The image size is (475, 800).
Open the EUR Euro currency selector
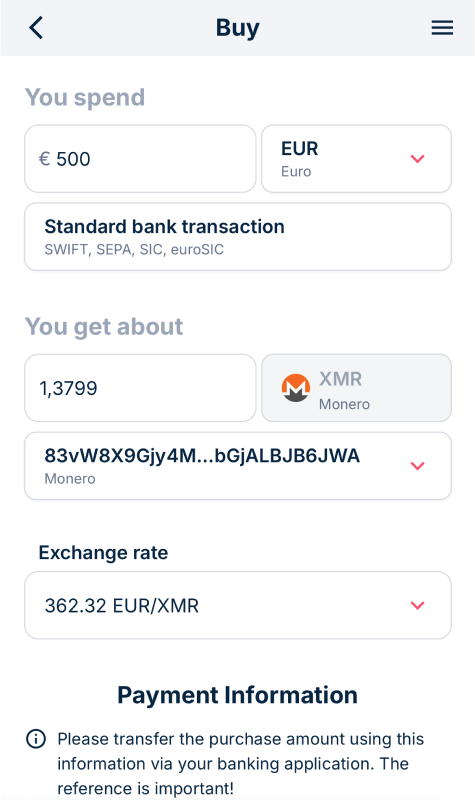point(356,159)
